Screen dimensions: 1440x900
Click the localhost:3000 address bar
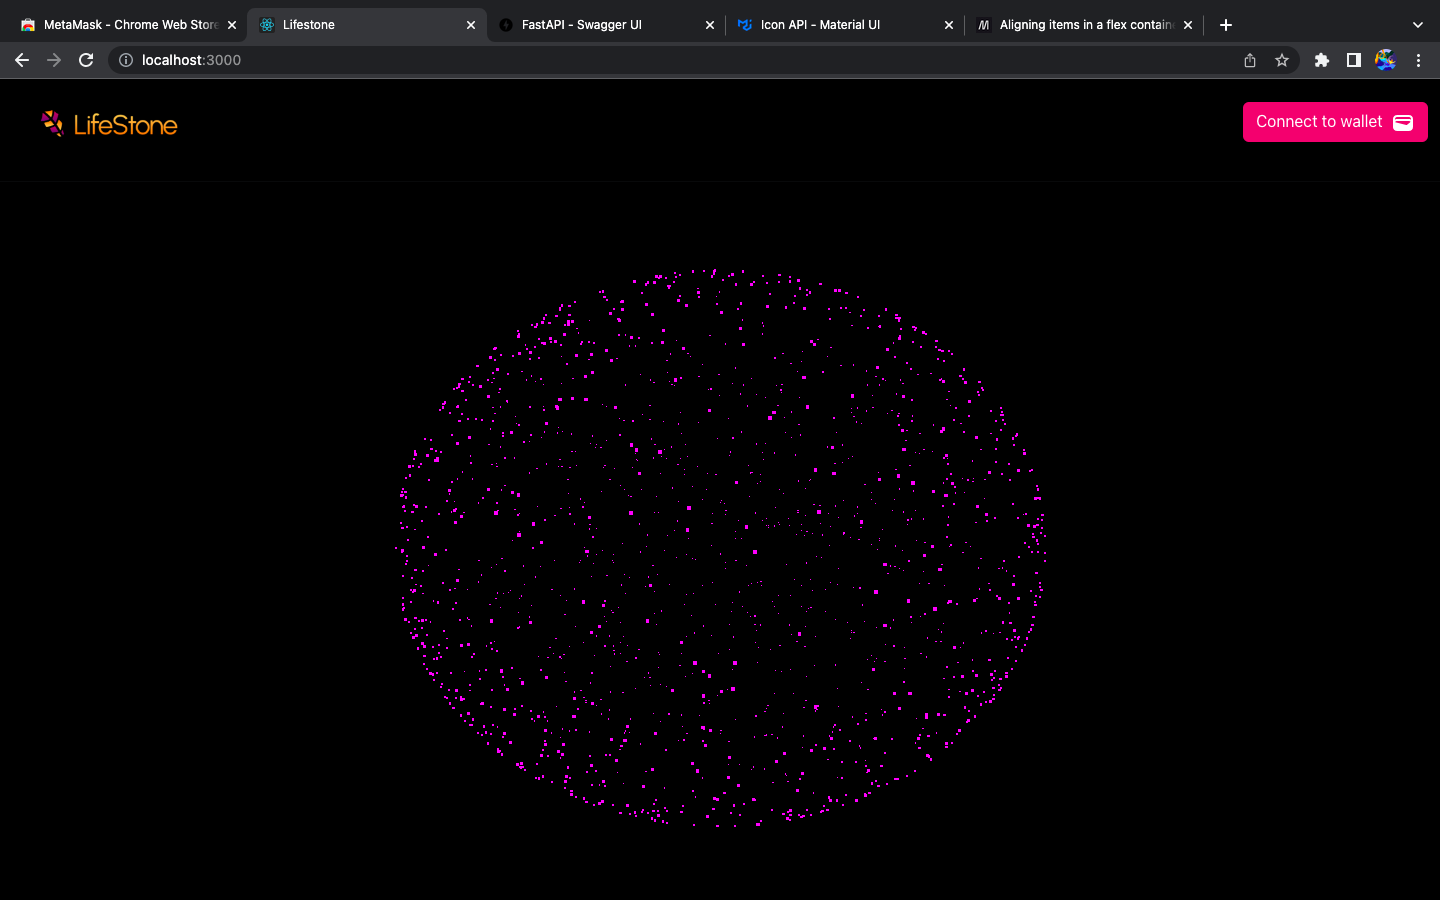point(680,60)
